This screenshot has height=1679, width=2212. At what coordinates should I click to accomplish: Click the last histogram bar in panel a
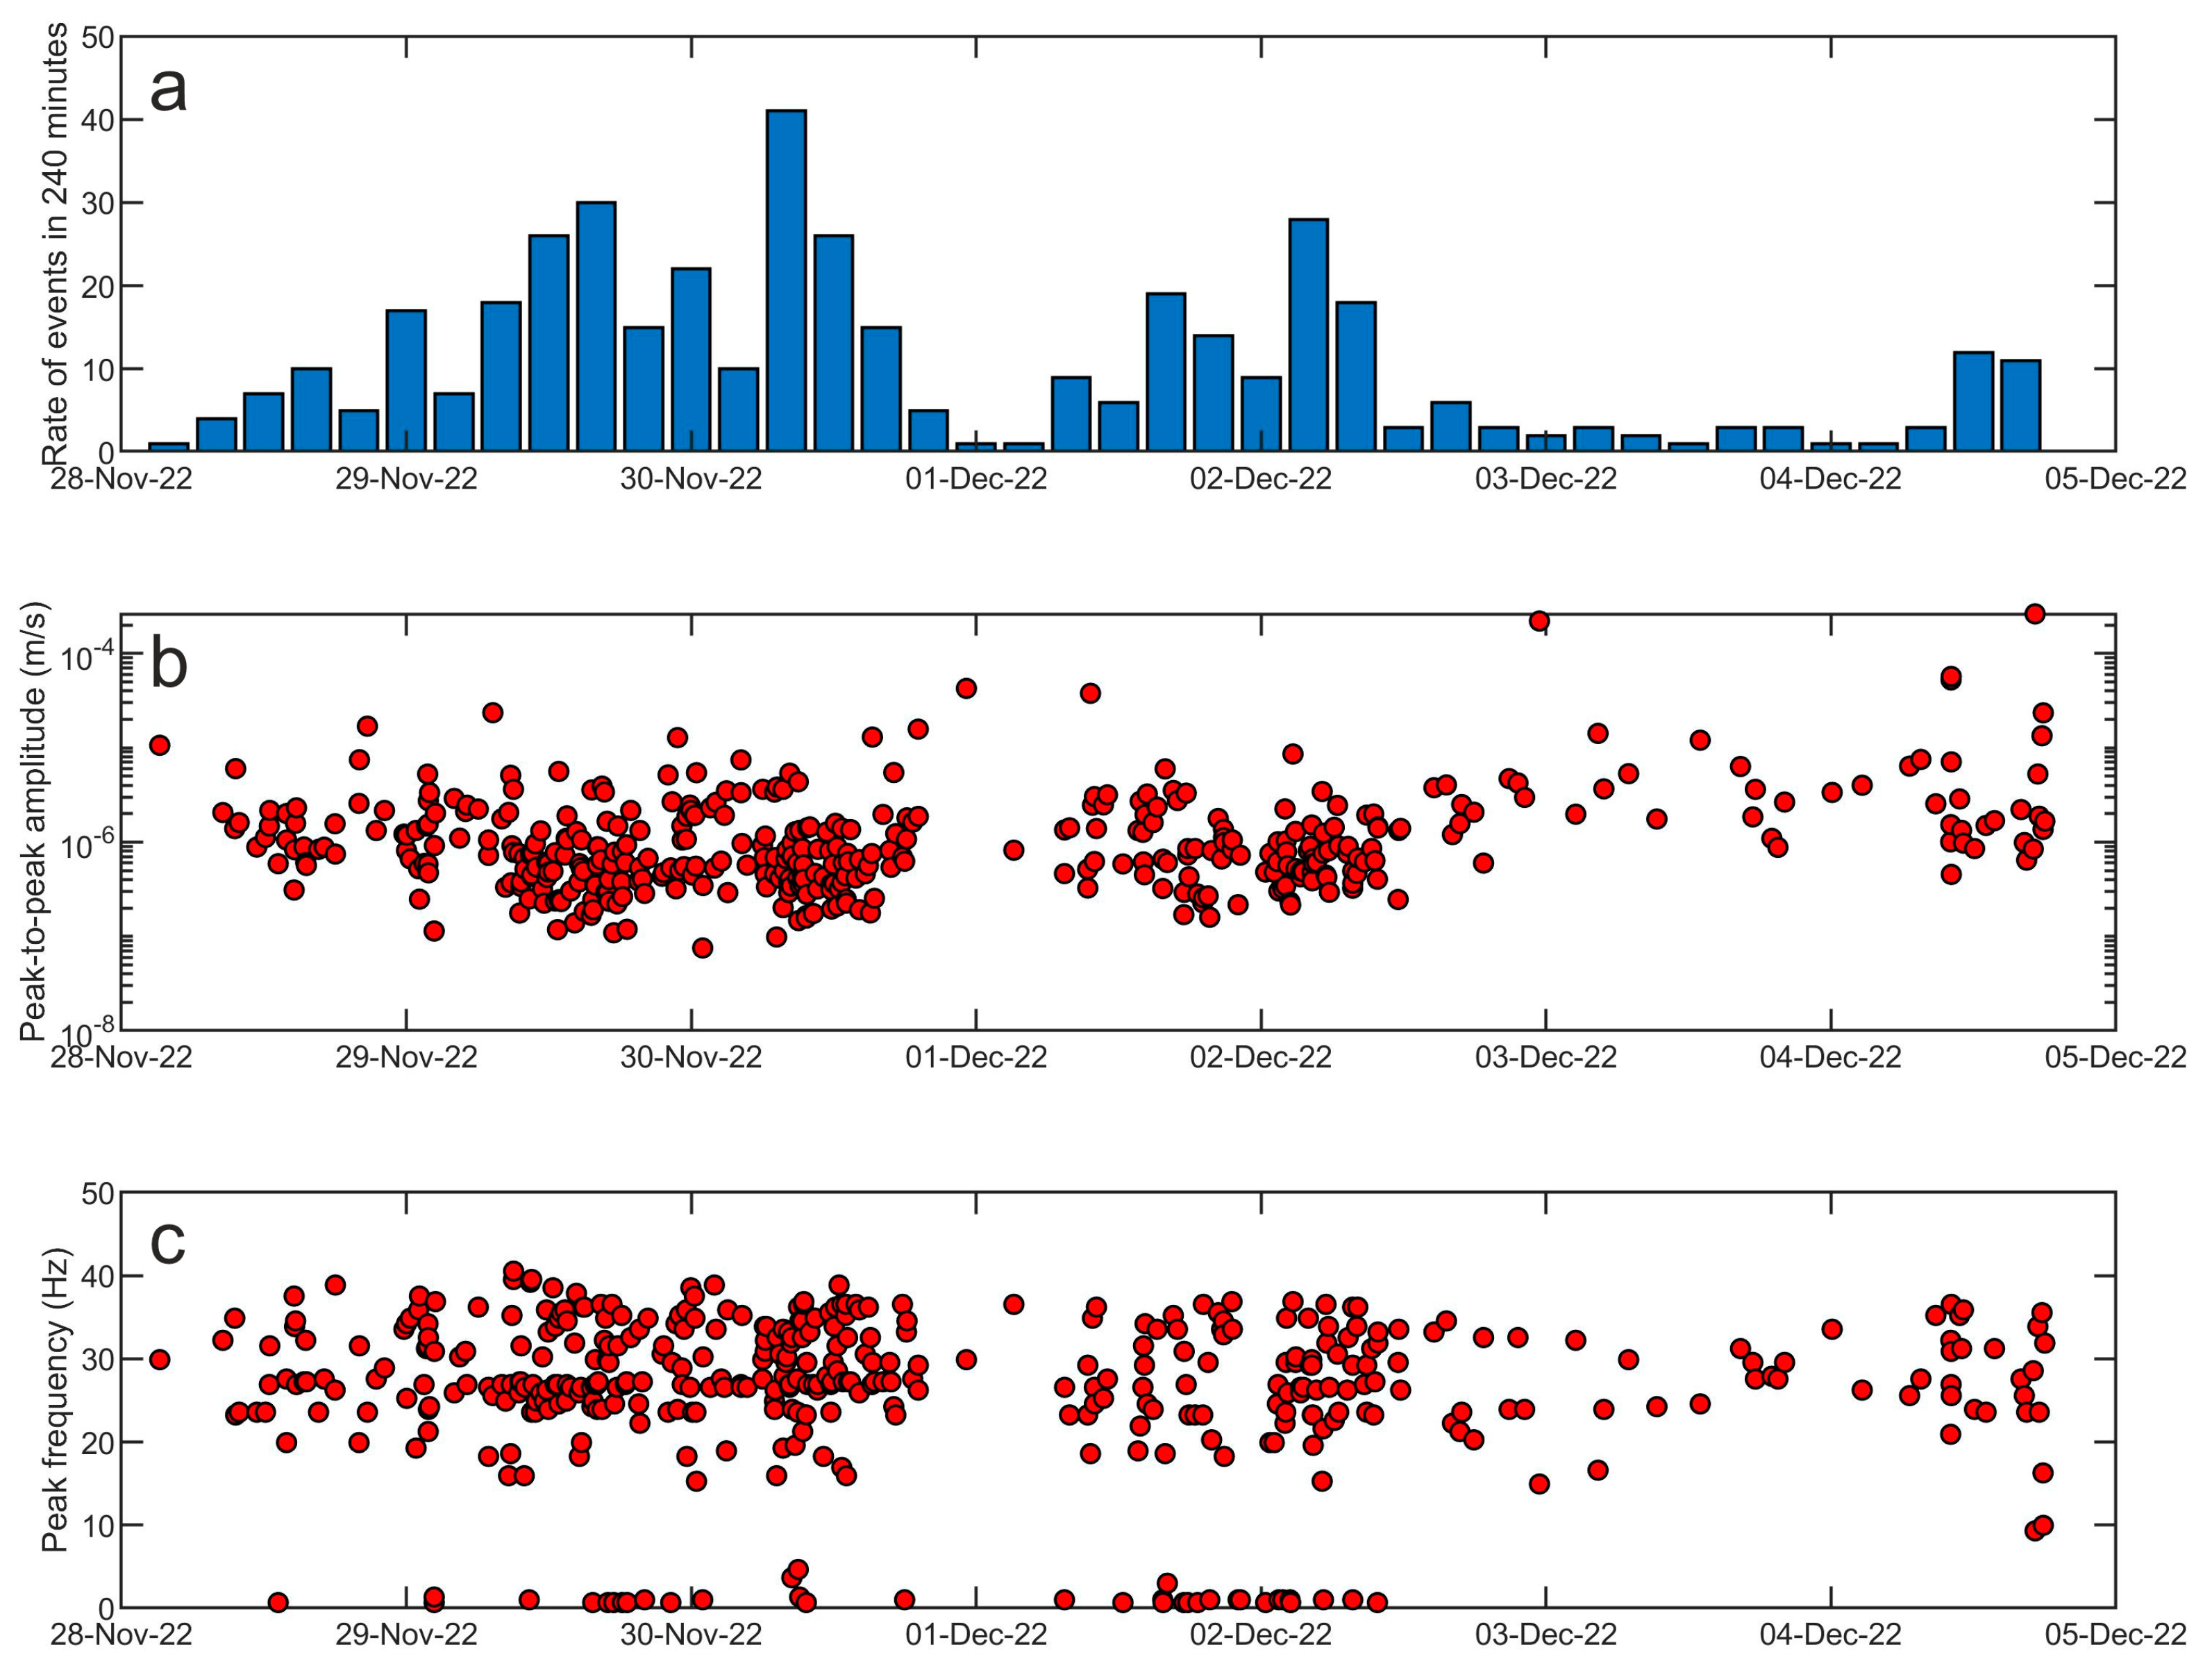(x=2020, y=405)
